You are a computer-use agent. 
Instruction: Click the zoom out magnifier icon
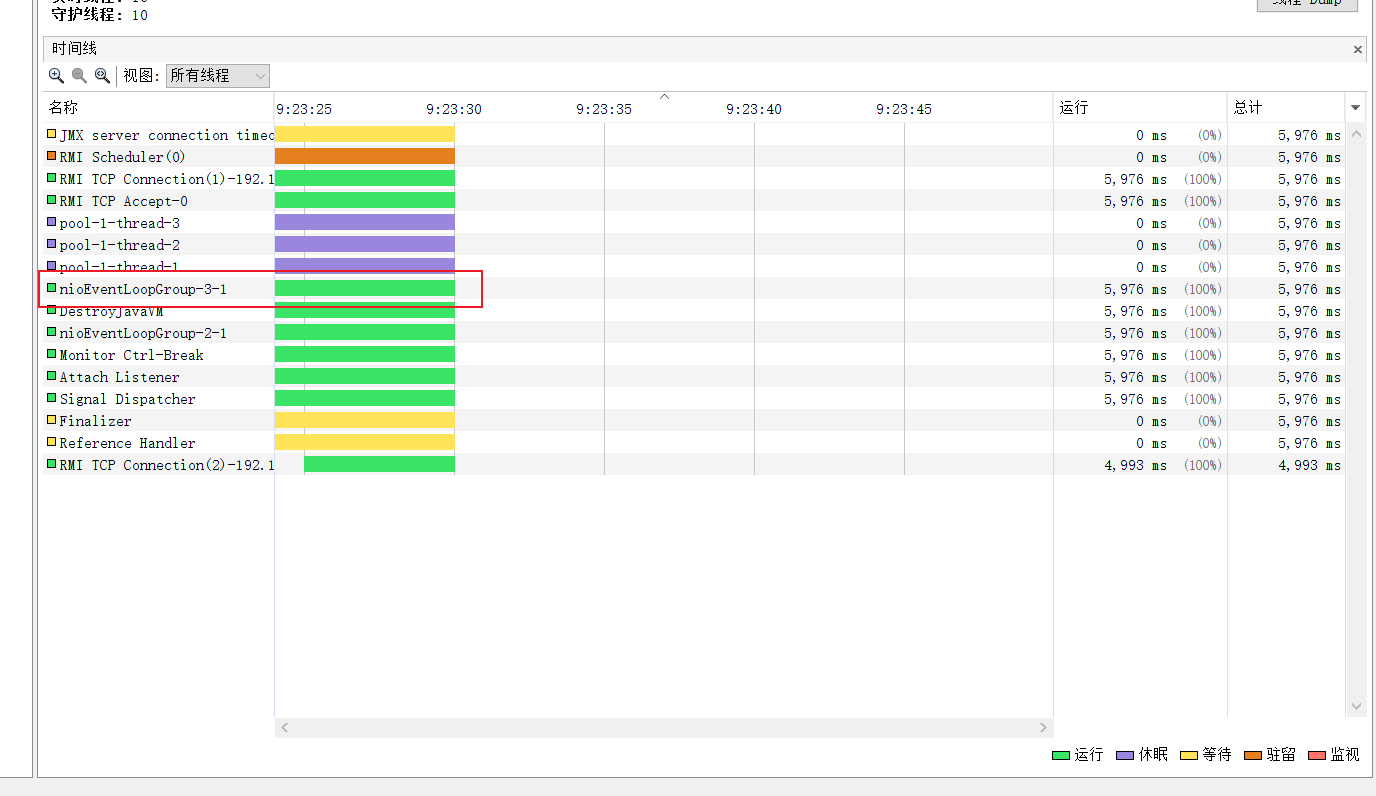click(x=79, y=76)
